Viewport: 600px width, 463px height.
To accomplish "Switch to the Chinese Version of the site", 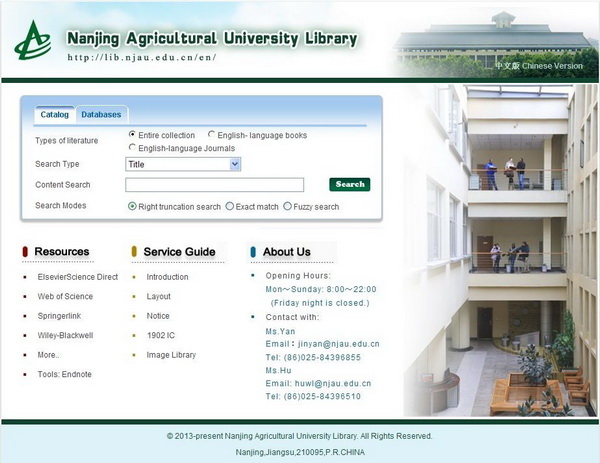I will click(x=539, y=66).
